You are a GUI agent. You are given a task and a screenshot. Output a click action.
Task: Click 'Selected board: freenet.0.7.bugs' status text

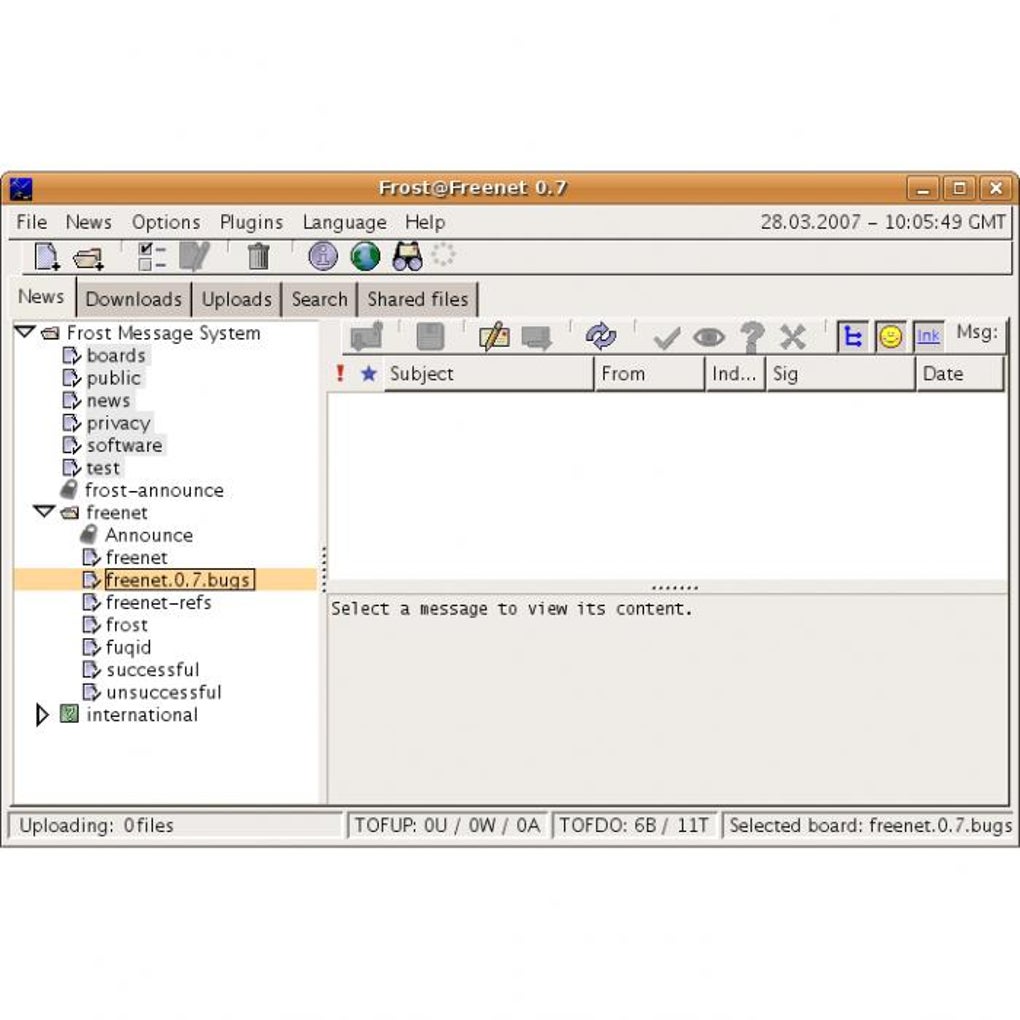870,825
